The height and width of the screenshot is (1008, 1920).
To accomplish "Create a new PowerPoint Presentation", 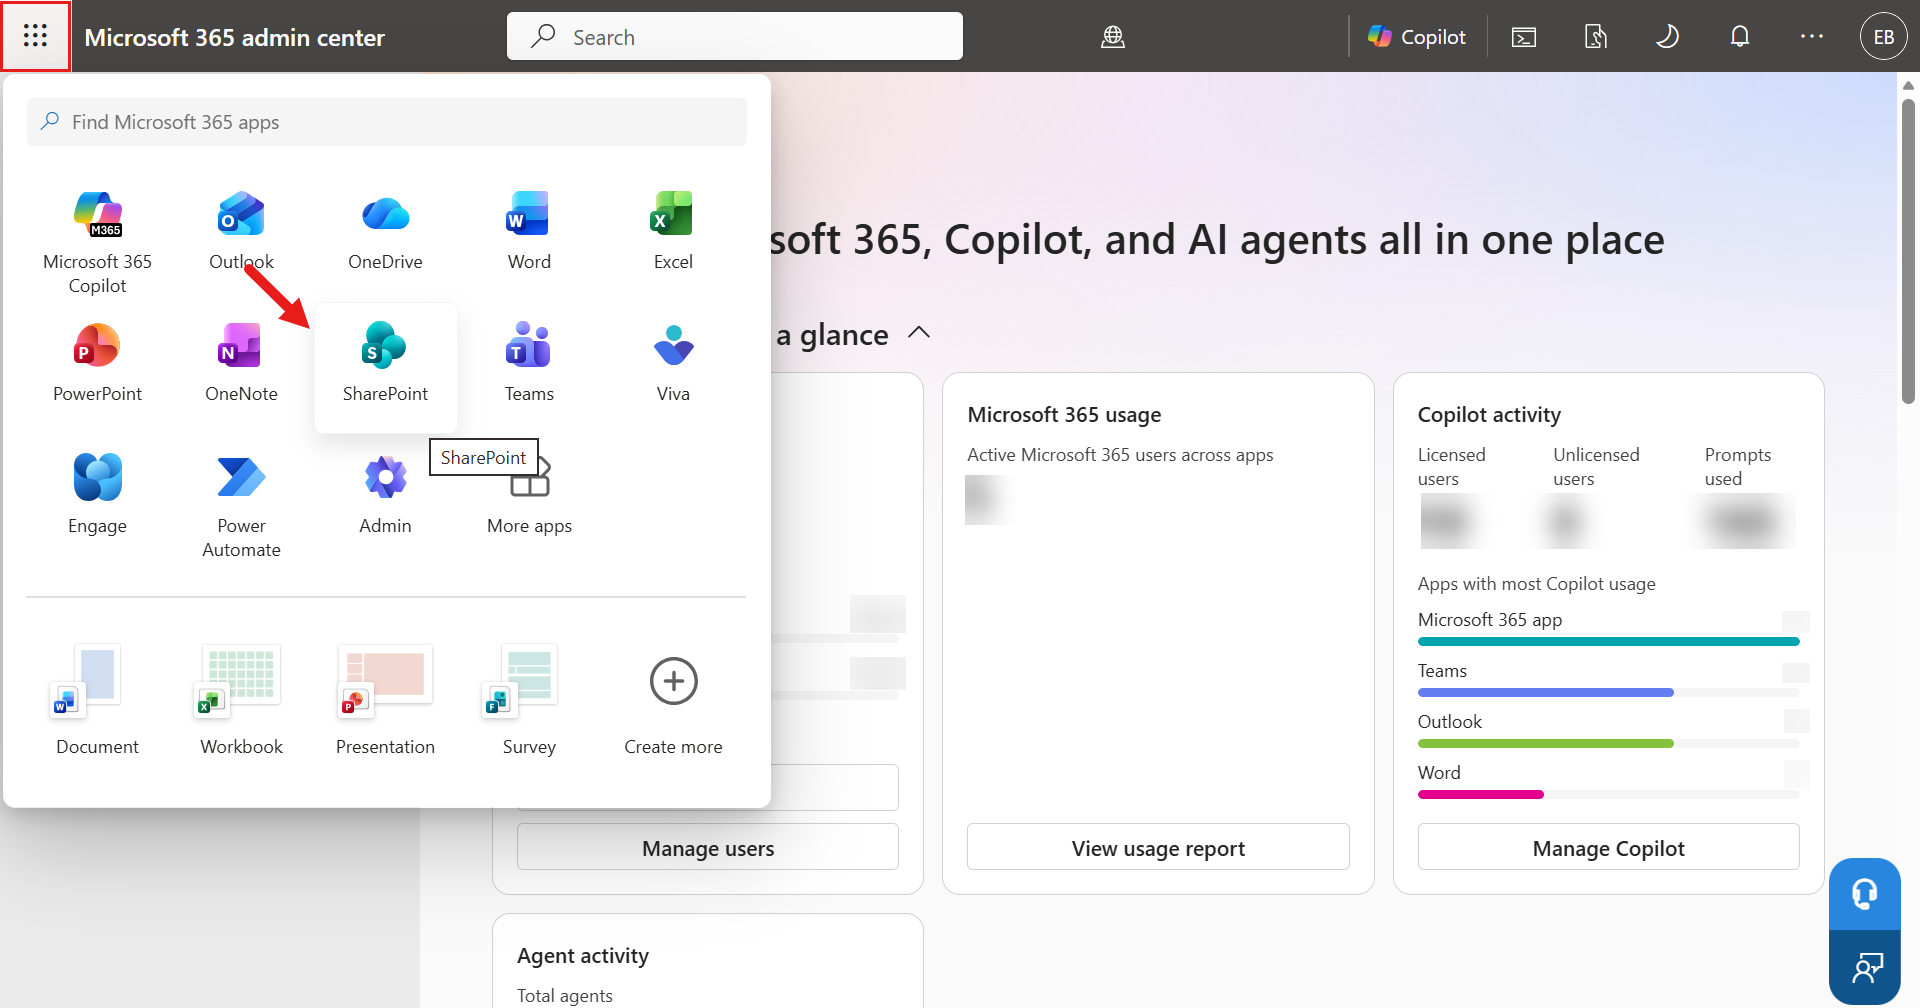I will tap(385, 700).
